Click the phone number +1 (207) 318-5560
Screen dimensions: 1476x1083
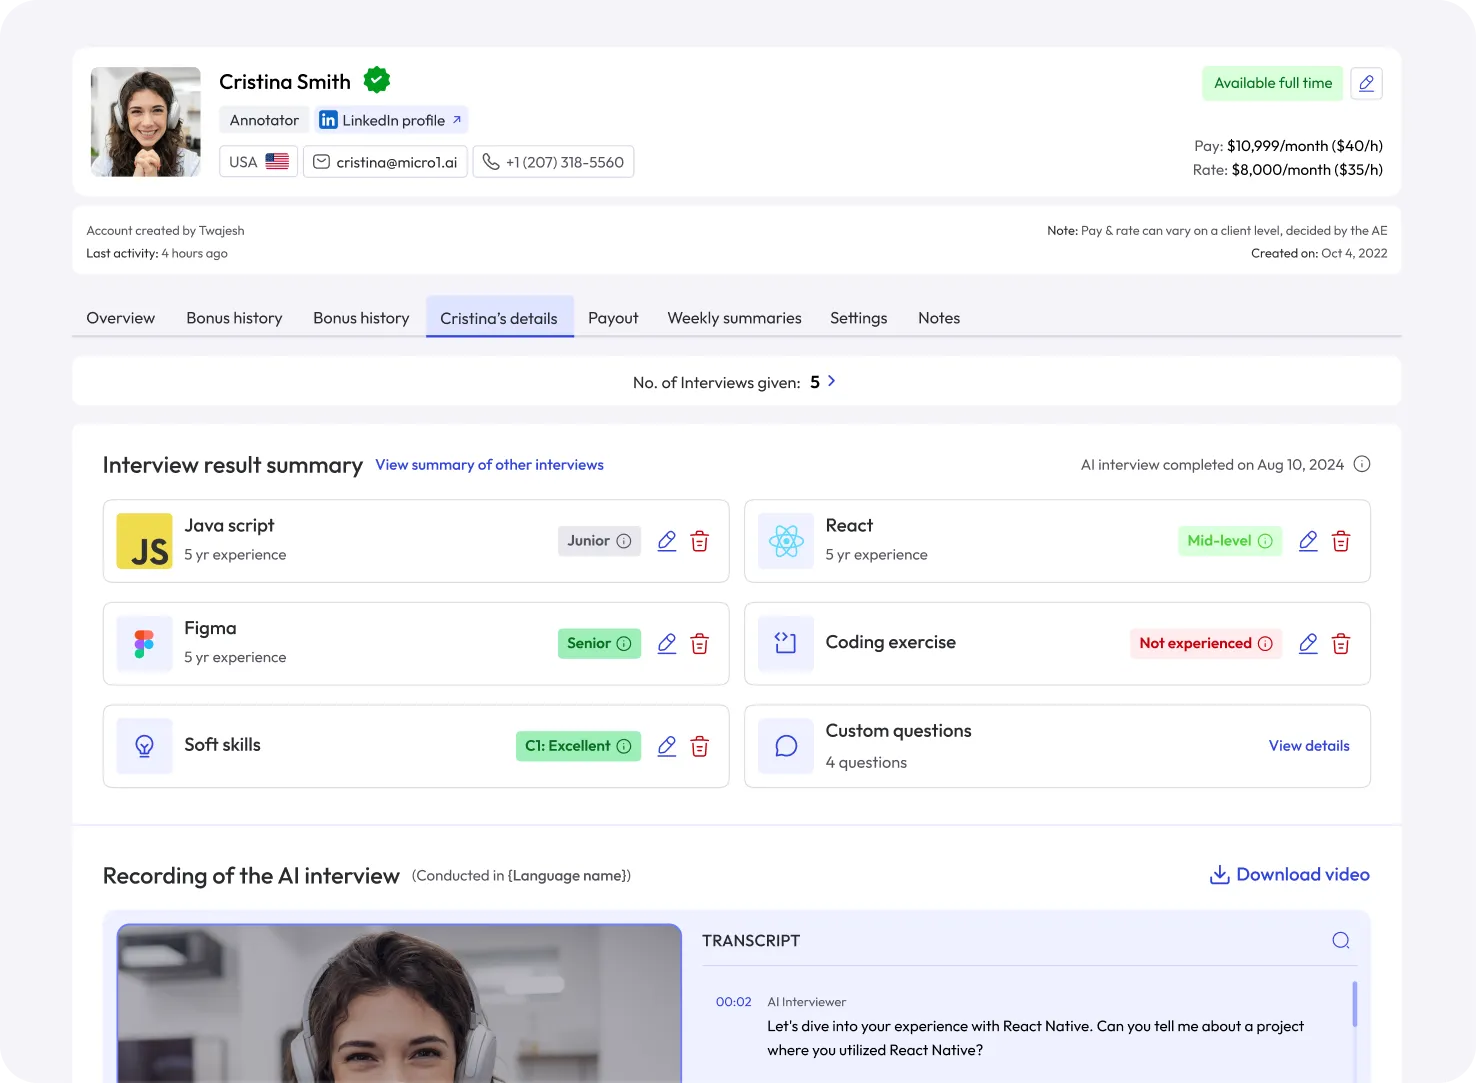553,162
